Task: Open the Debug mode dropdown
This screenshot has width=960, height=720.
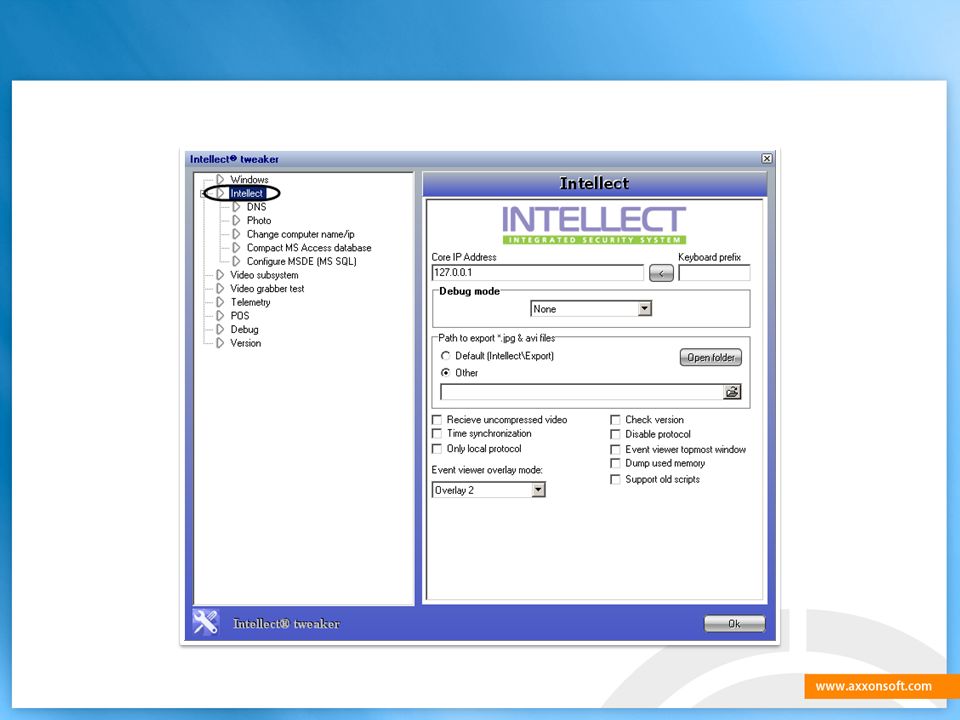Action: 645,309
